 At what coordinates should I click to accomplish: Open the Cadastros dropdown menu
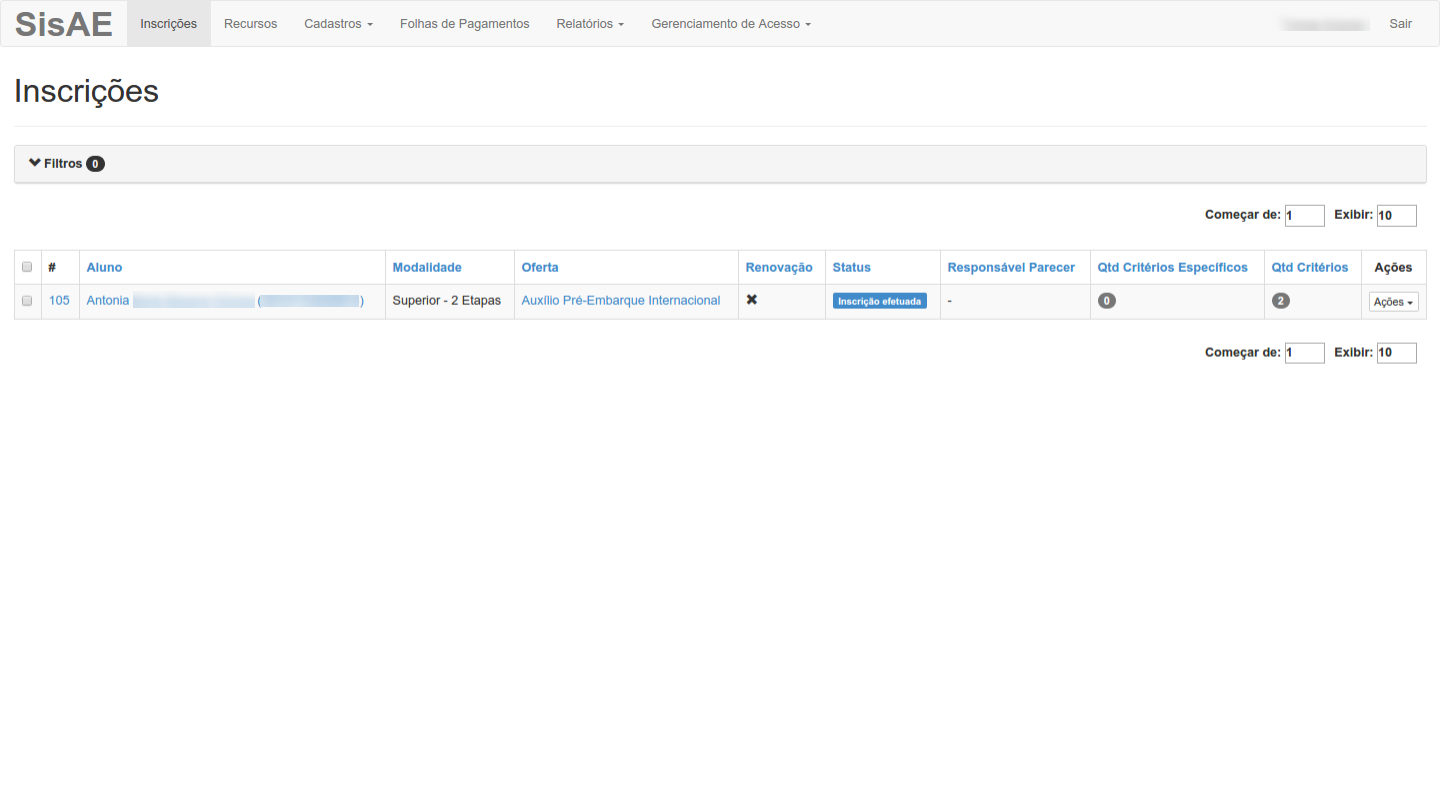(338, 24)
